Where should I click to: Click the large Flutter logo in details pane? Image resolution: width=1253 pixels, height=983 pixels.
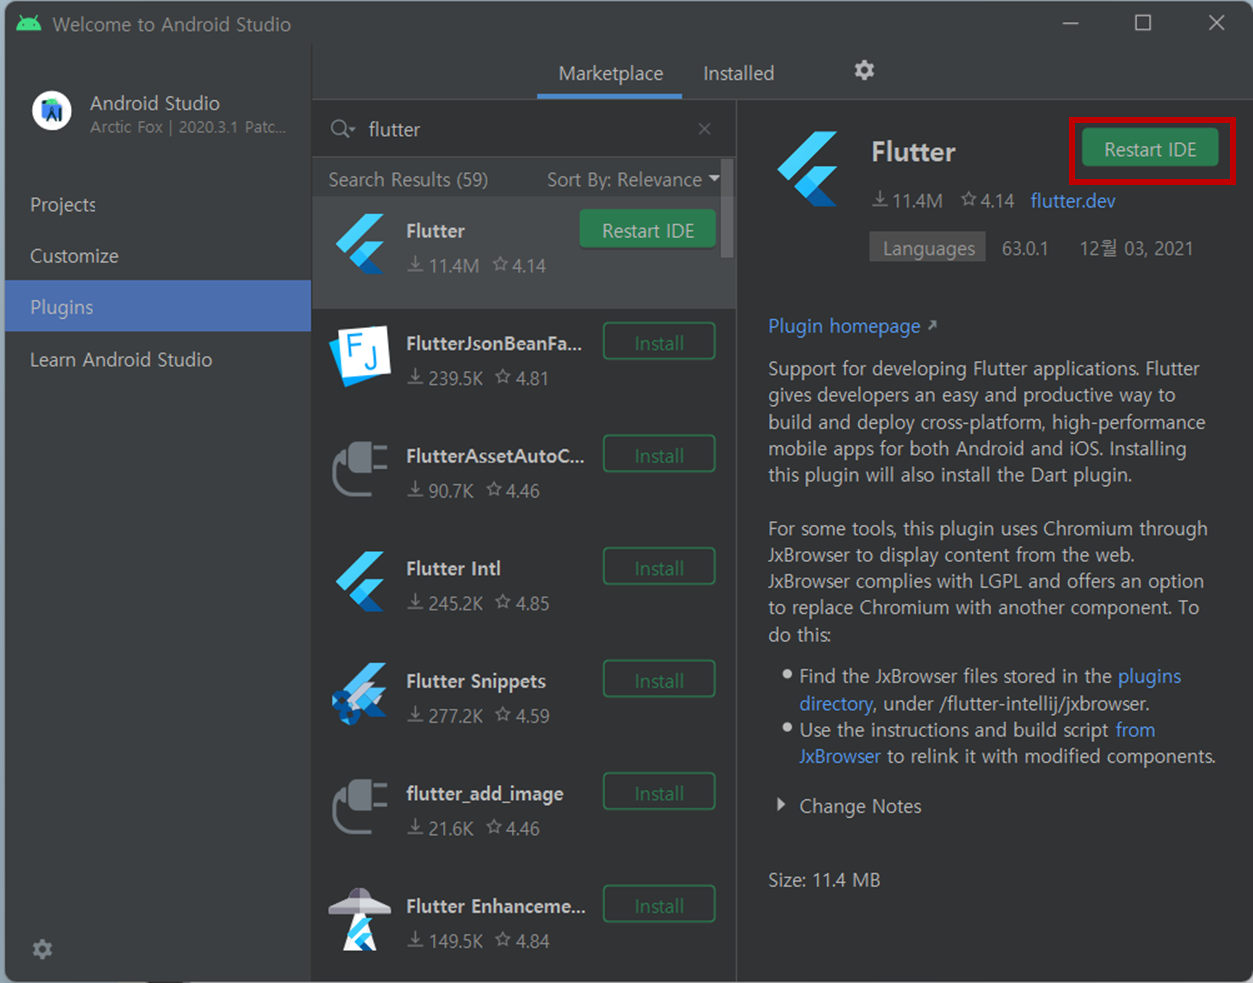coord(808,169)
